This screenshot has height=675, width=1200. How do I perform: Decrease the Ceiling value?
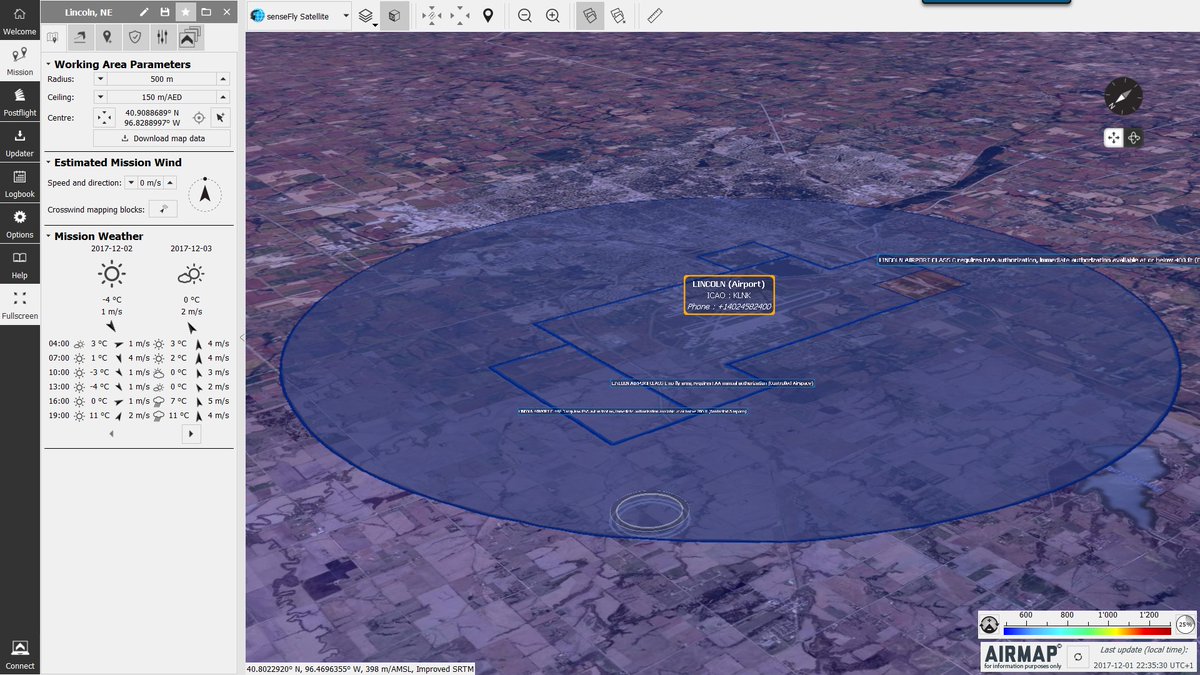tap(100, 98)
